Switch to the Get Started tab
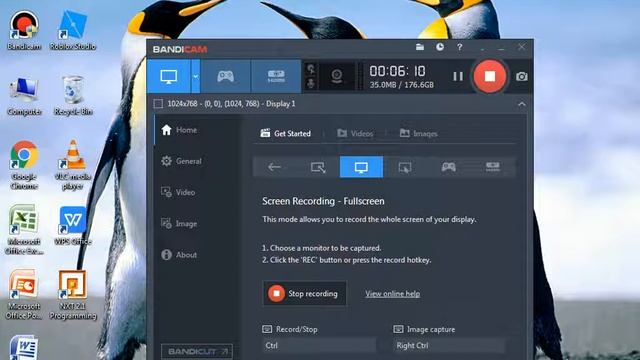640x360 pixels. (286, 133)
